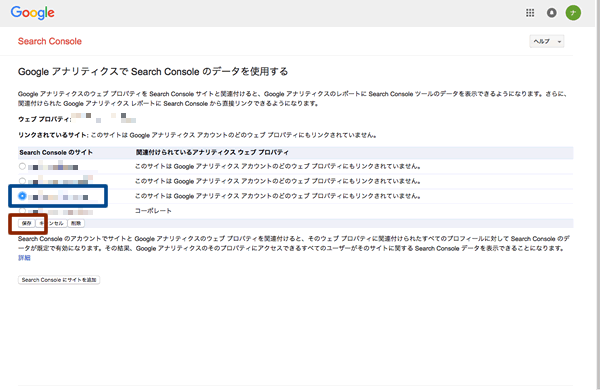This screenshot has width=600, height=390.
Task: Click the コーポレート property text
Action: coord(153,211)
